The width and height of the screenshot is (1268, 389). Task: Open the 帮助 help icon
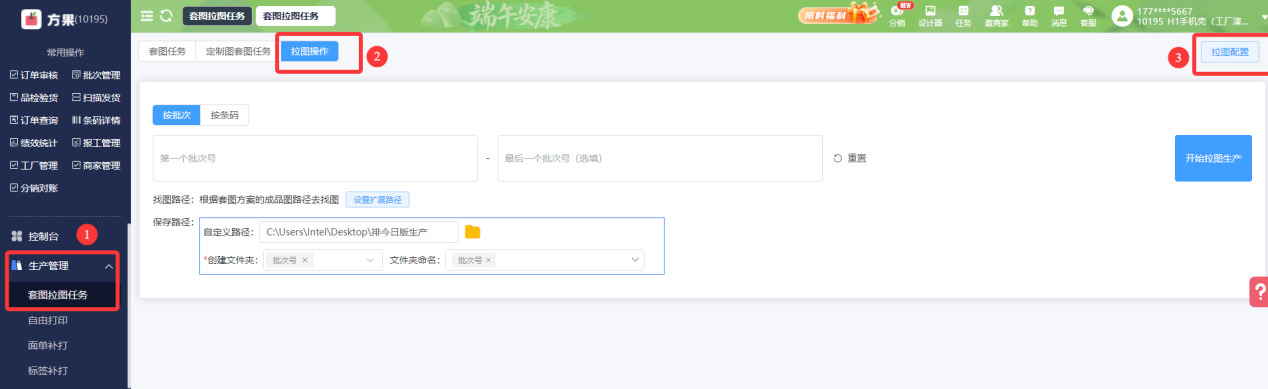pyautogui.click(x=1029, y=15)
